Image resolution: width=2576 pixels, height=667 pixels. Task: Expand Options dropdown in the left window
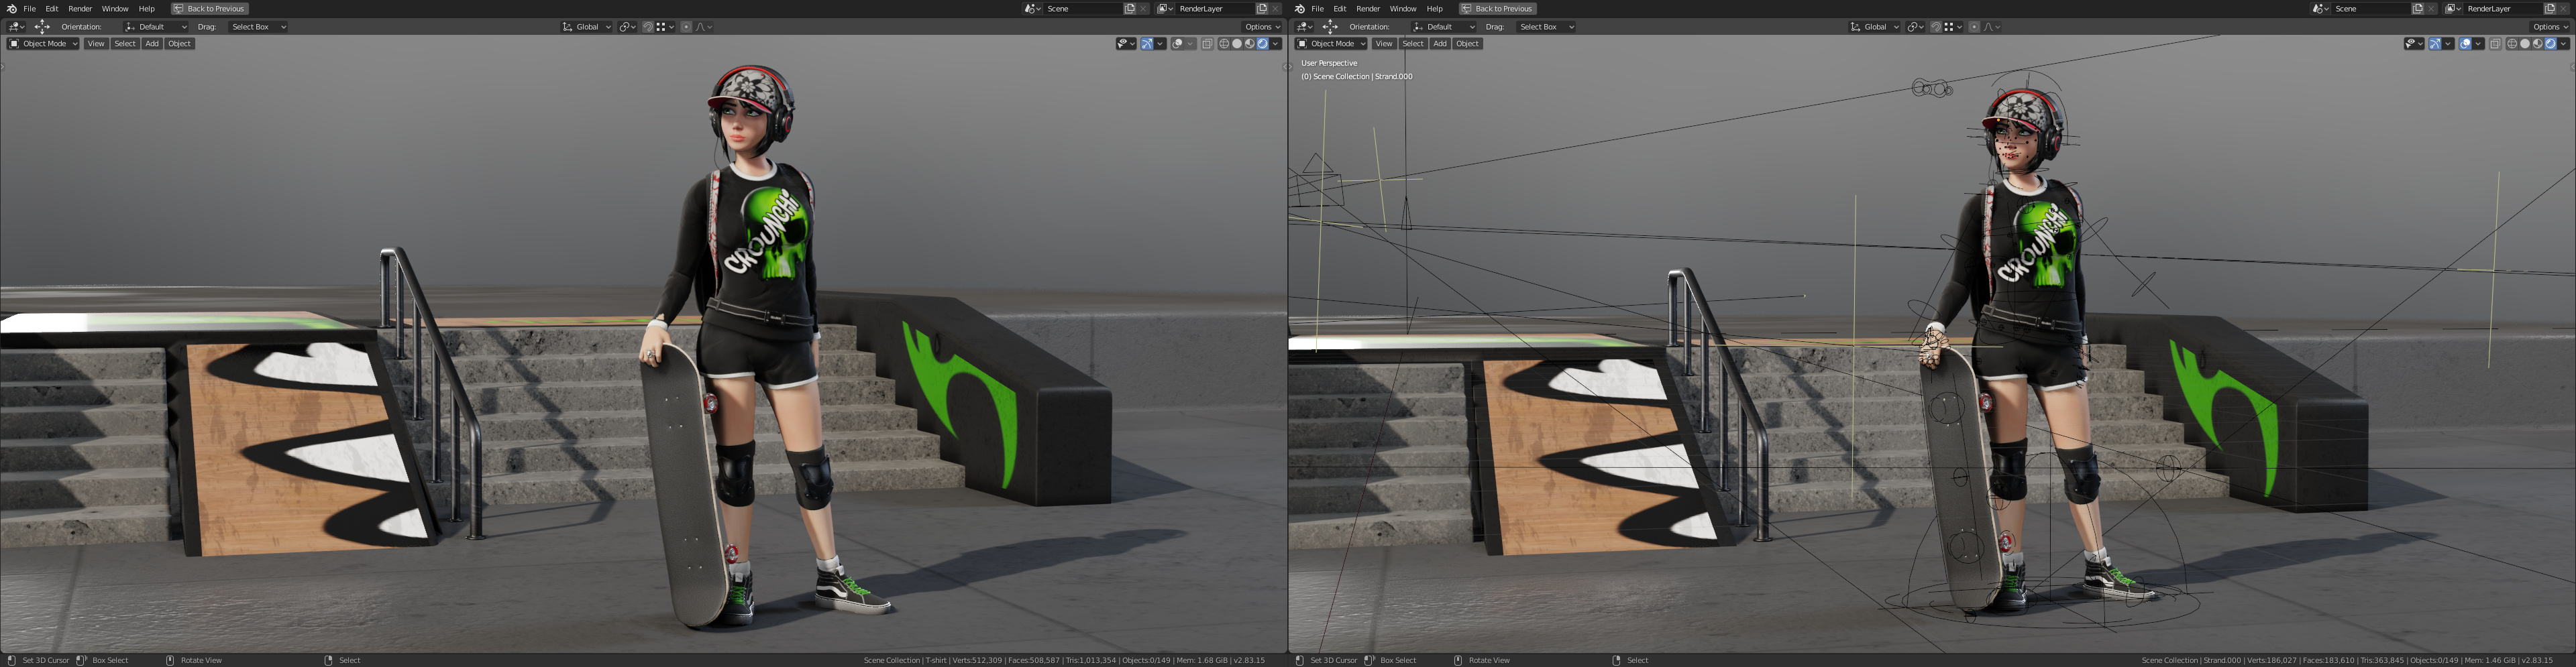[x=1261, y=27]
